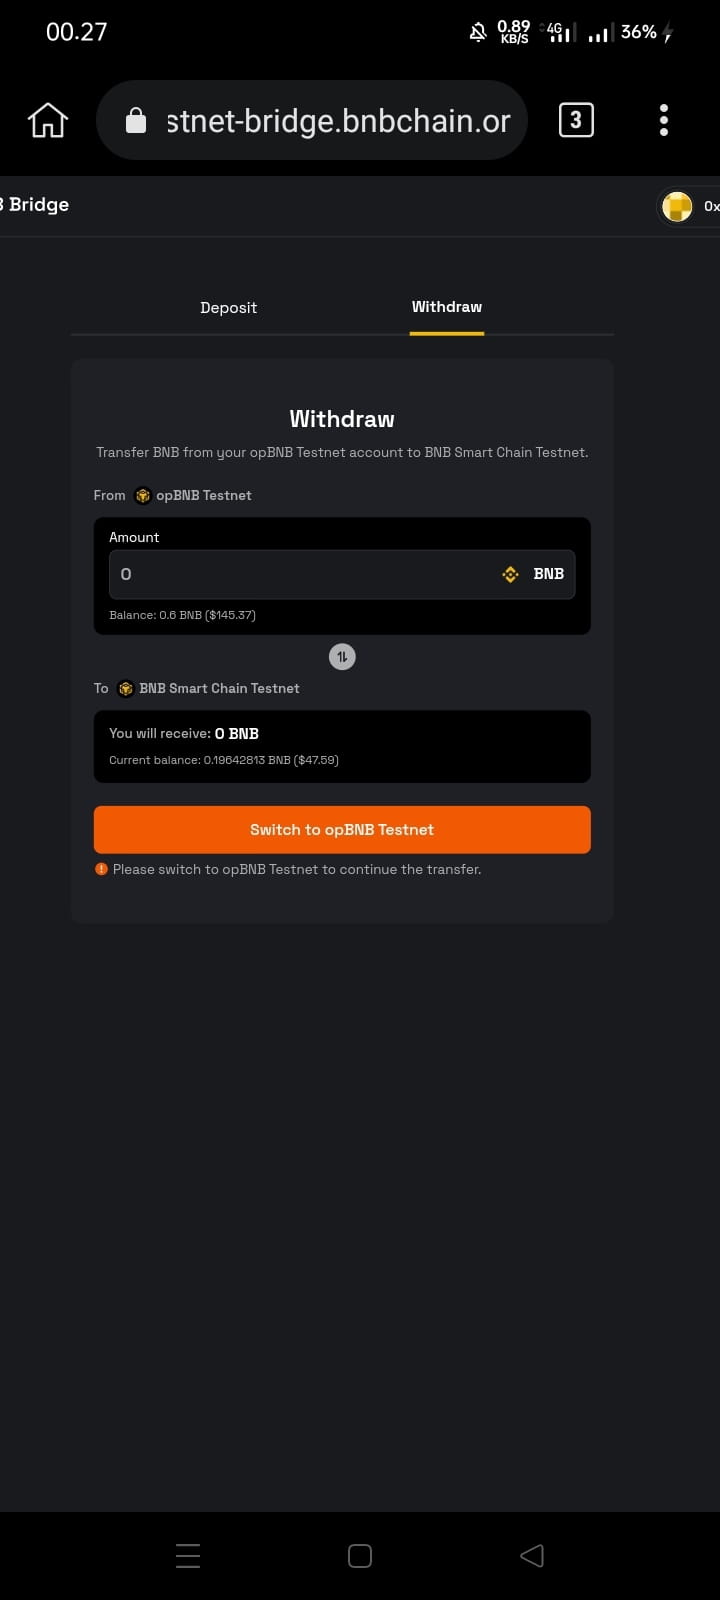Screen dimensions: 720x1600
Task: Tap the Balance: 0.6 BNB text
Action: pyautogui.click(x=182, y=615)
